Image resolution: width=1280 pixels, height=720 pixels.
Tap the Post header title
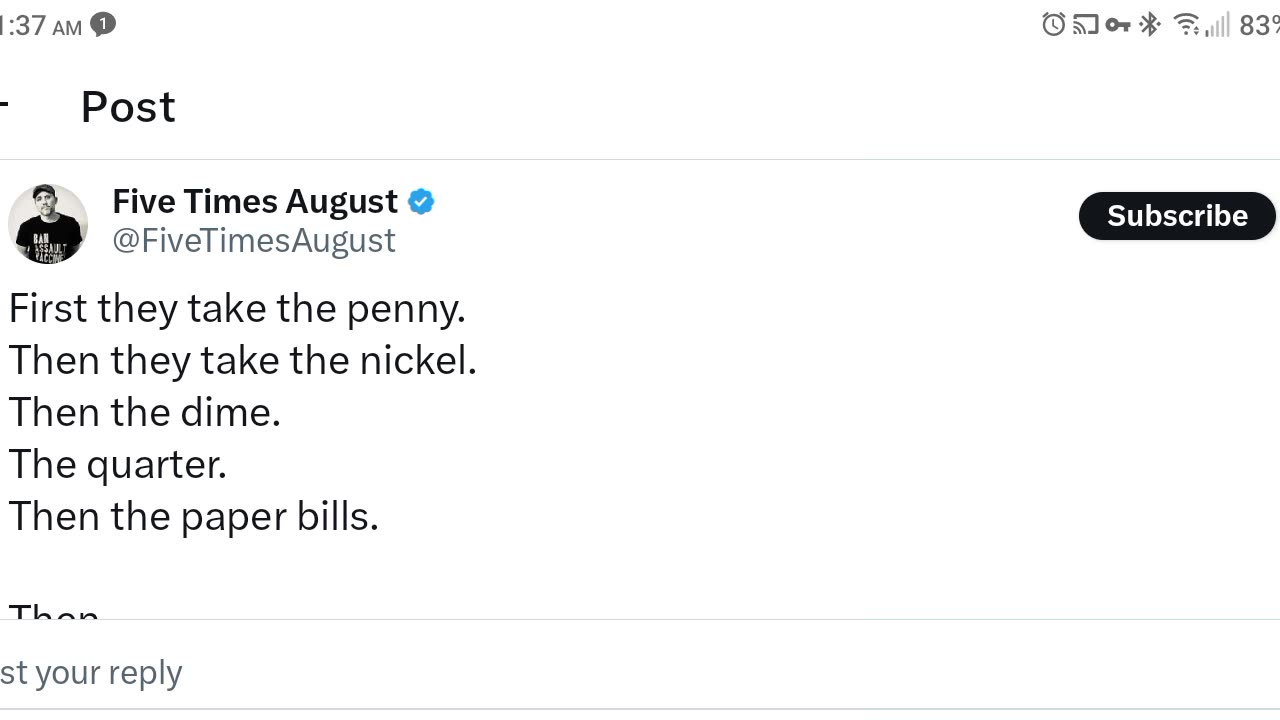(x=128, y=107)
